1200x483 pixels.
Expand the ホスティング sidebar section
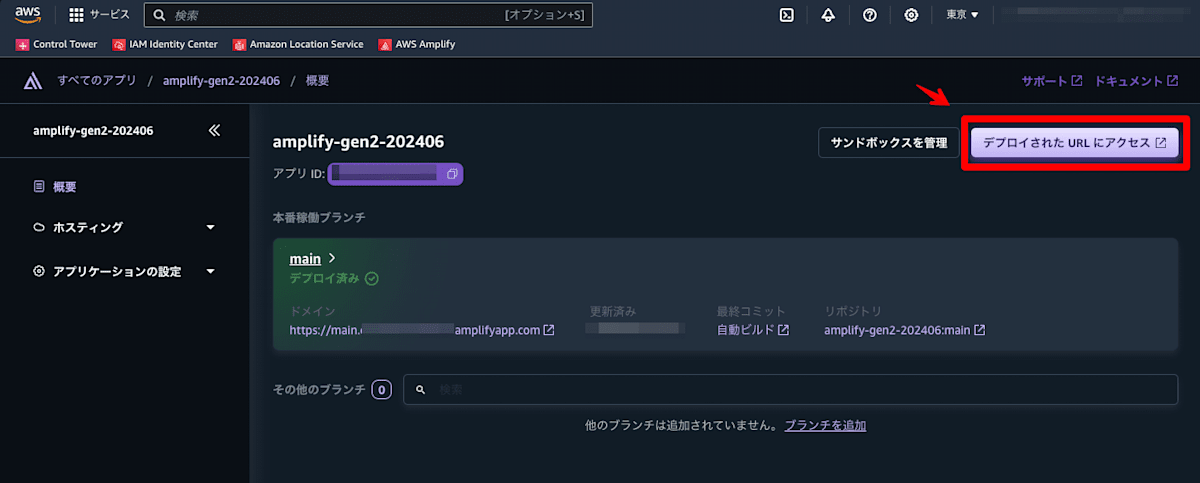click(125, 227)
